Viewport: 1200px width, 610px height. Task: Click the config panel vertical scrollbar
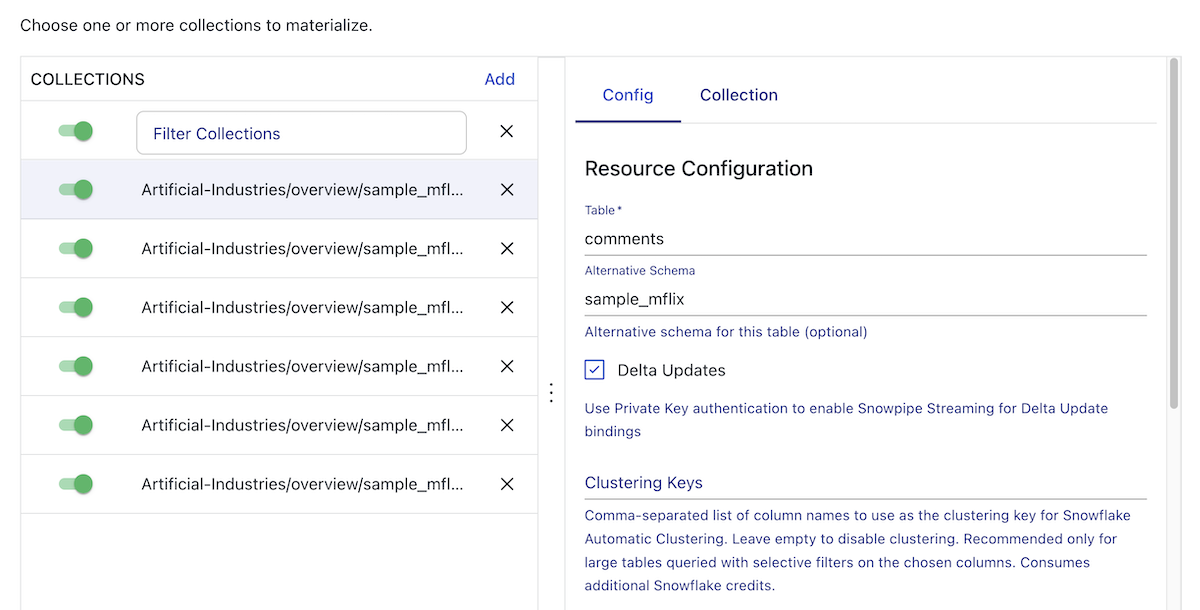point(1174,233)
